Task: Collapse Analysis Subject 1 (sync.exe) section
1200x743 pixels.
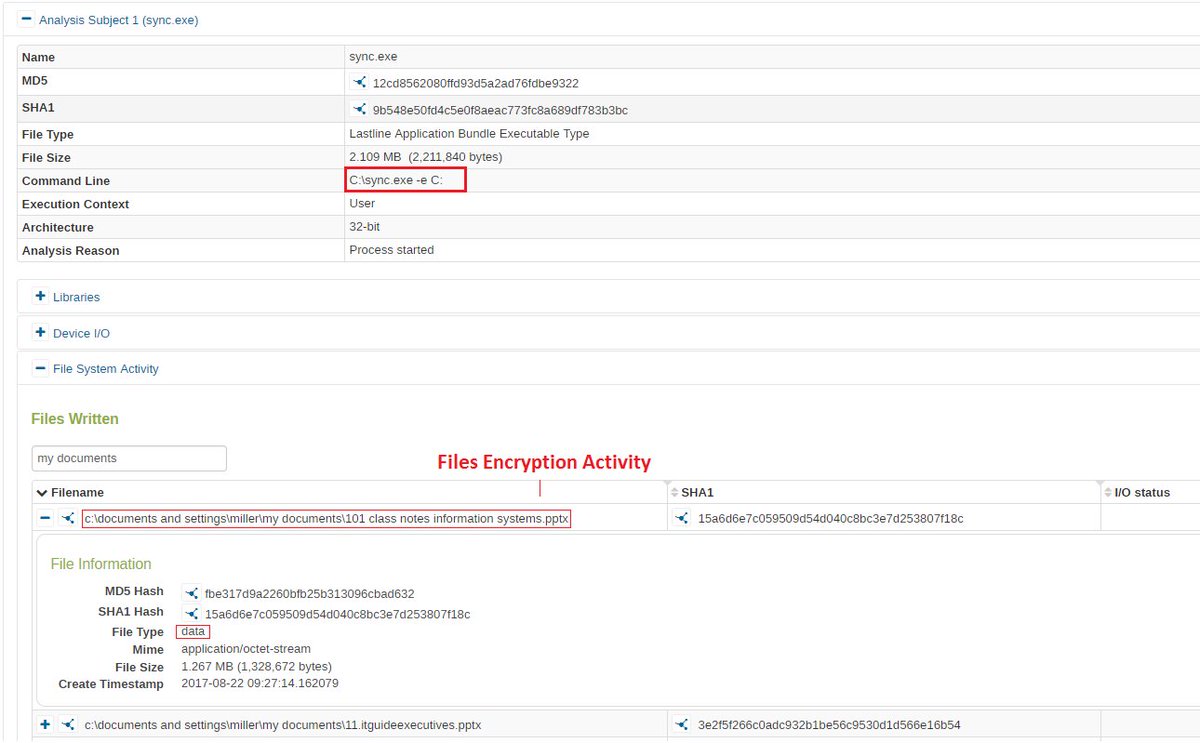Action: point(26,19)
